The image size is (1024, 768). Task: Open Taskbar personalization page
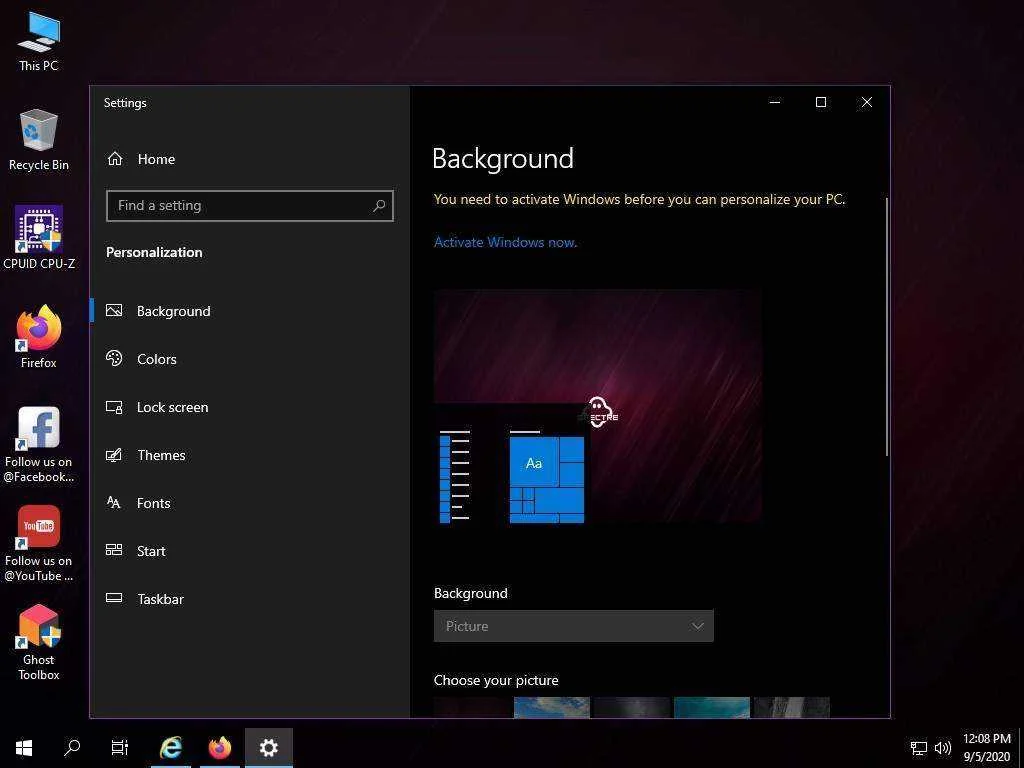[x=249, y=598]
